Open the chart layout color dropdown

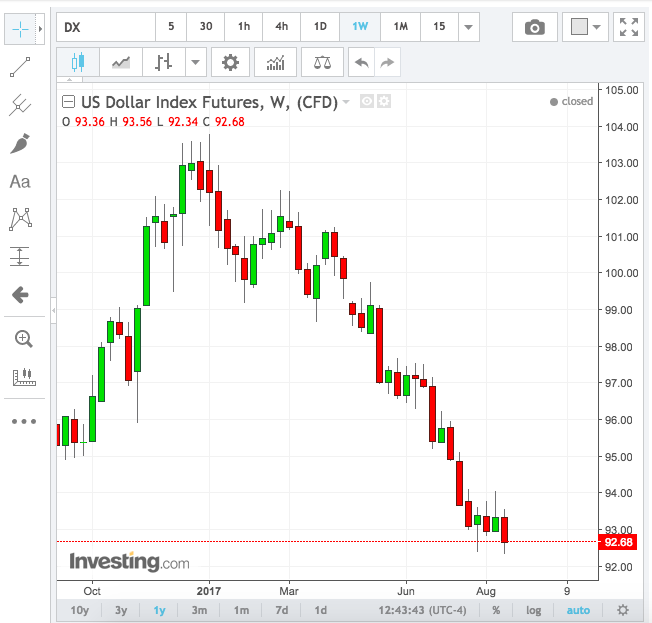[x=585, y=27]
